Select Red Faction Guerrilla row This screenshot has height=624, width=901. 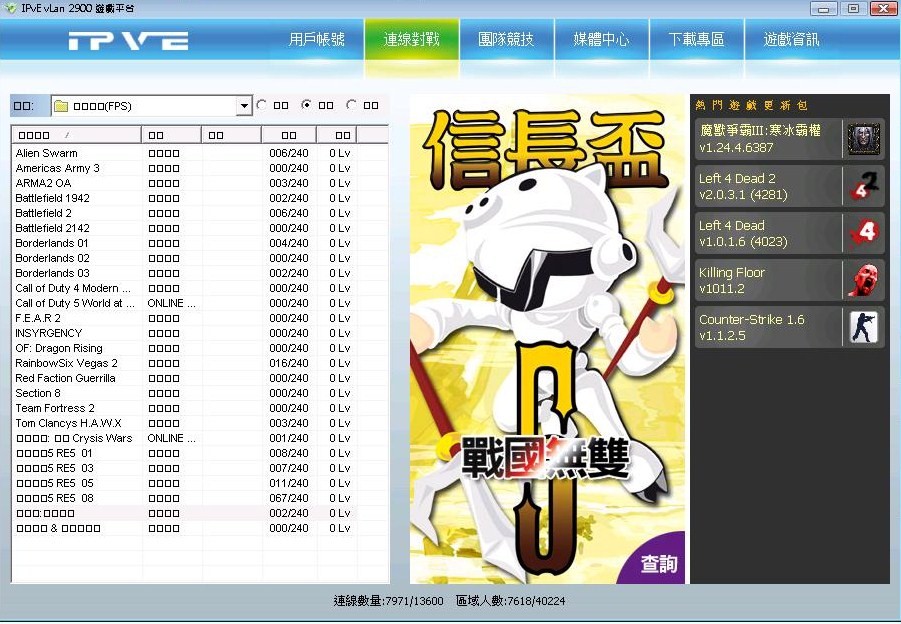(x=184, y=378)
